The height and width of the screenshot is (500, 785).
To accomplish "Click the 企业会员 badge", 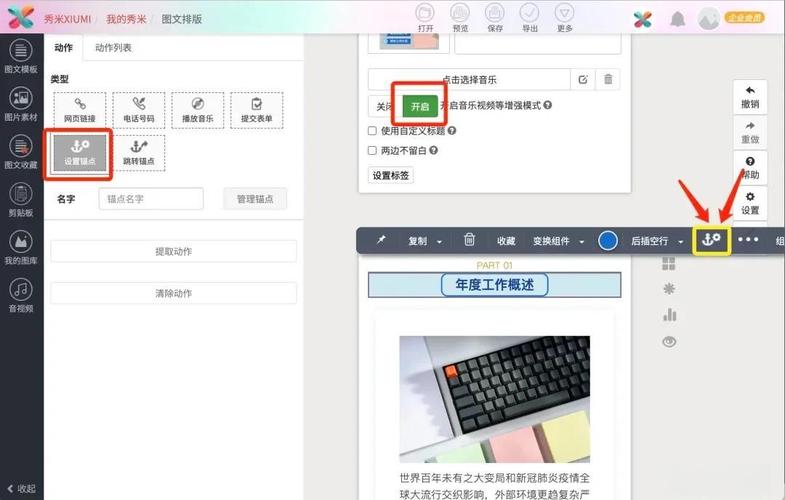I will 745,18.
